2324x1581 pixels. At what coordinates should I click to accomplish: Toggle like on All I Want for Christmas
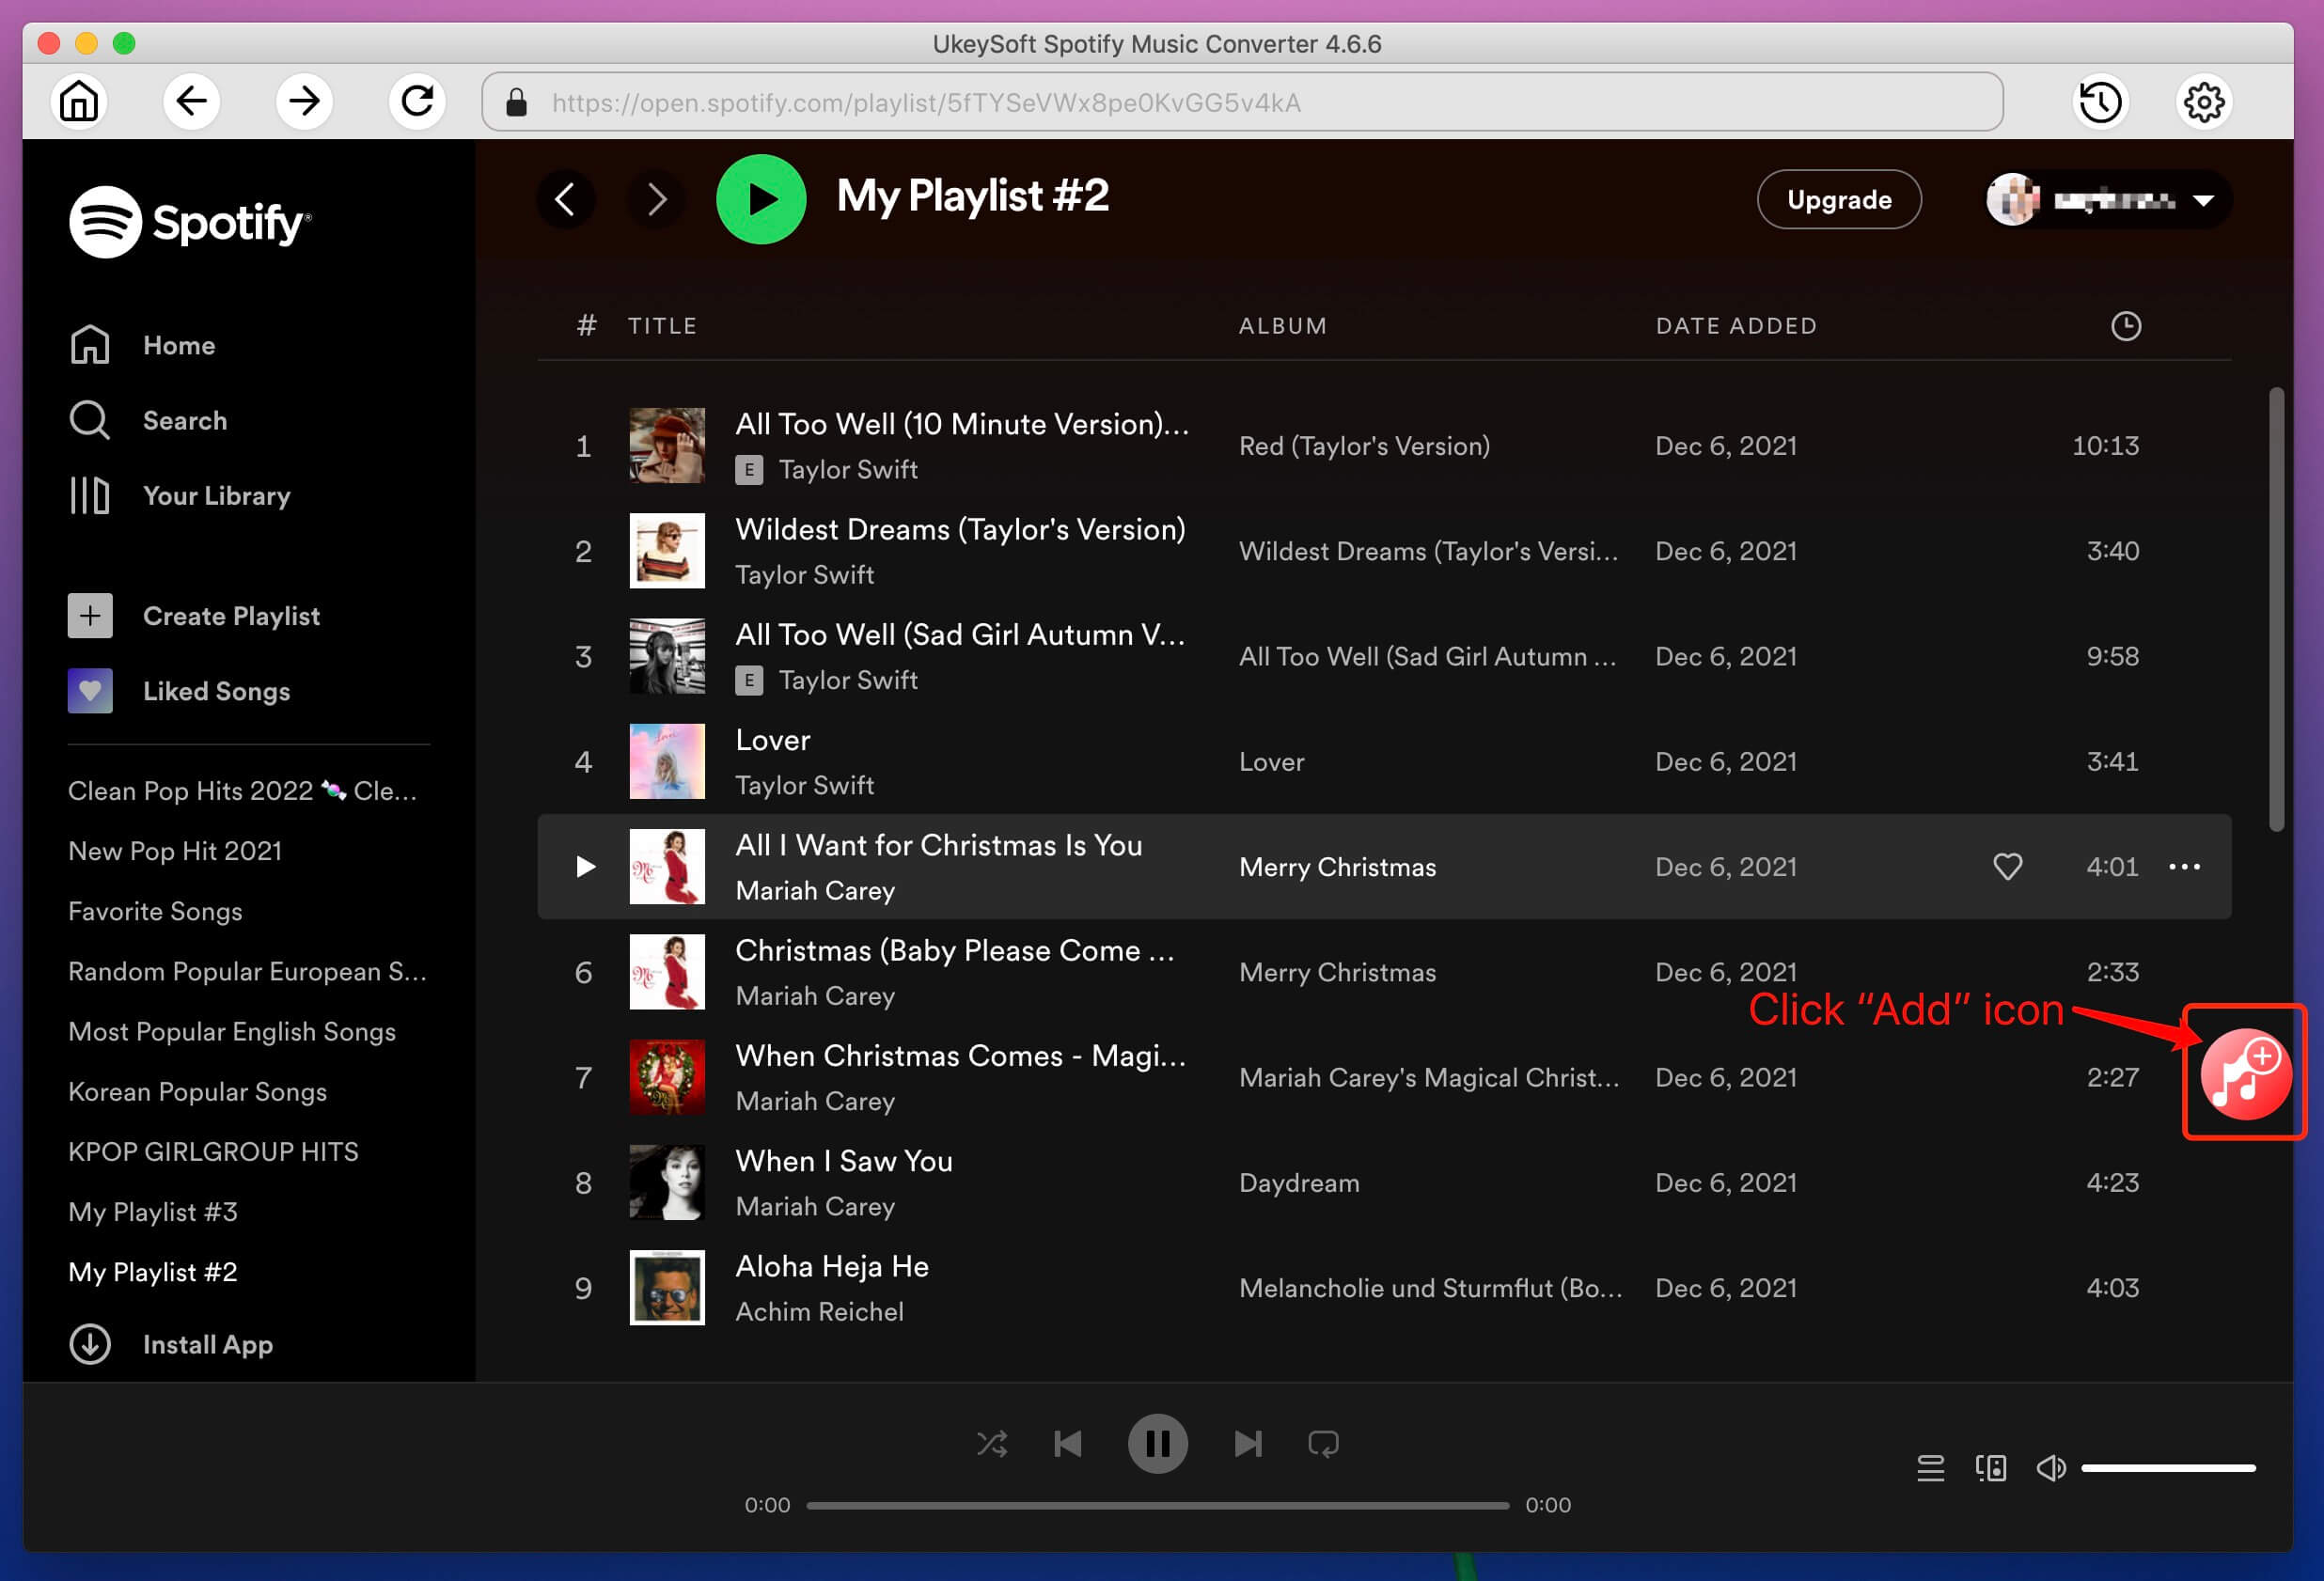2002,867
